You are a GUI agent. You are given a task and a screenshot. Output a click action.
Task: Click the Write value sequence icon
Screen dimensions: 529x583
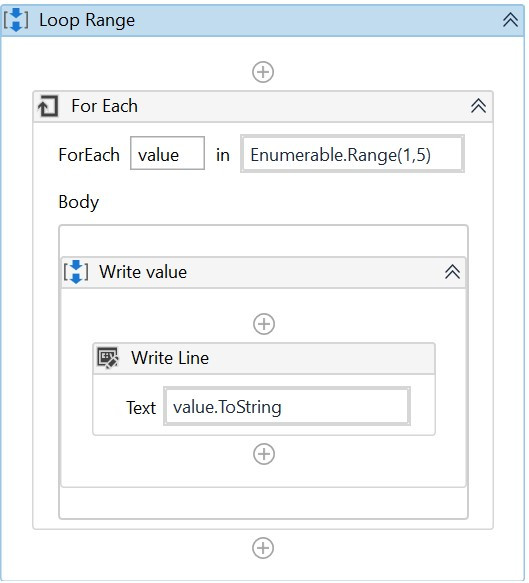pyautogui.click(x=76, y=272)
